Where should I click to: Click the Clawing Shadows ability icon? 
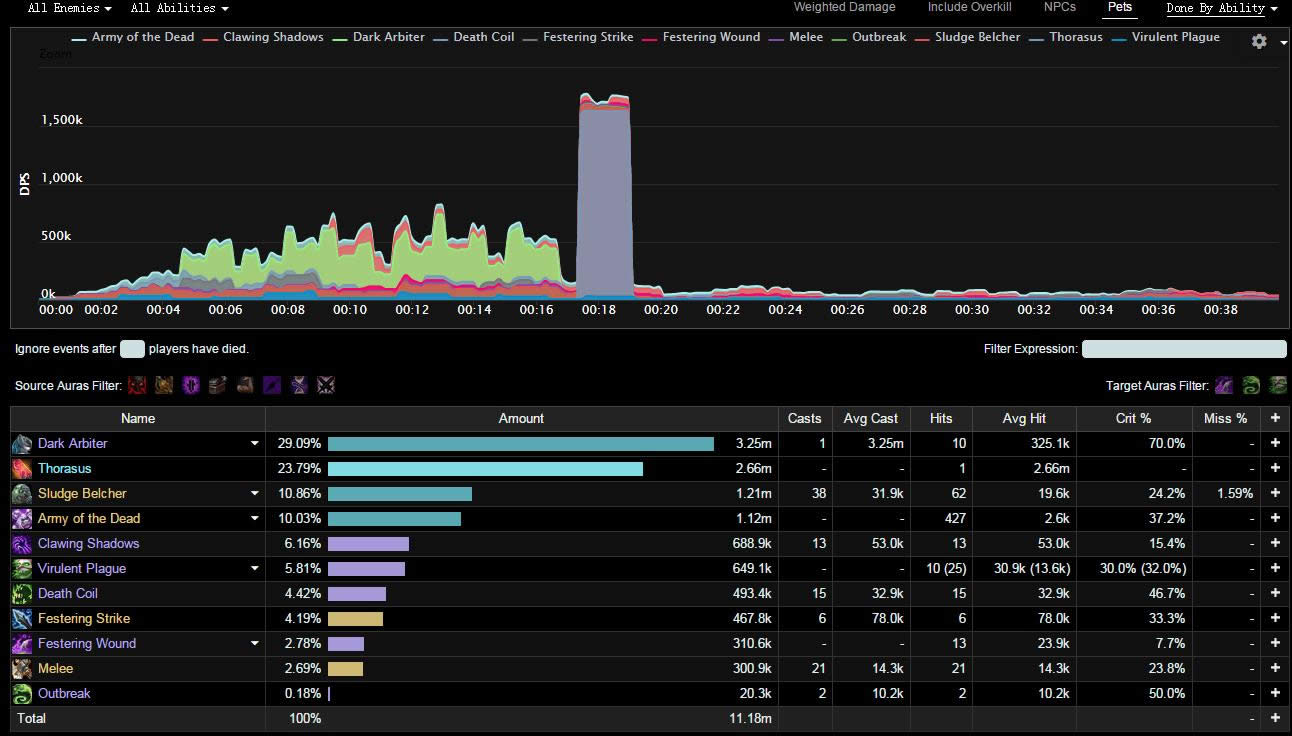click(22, 543)
